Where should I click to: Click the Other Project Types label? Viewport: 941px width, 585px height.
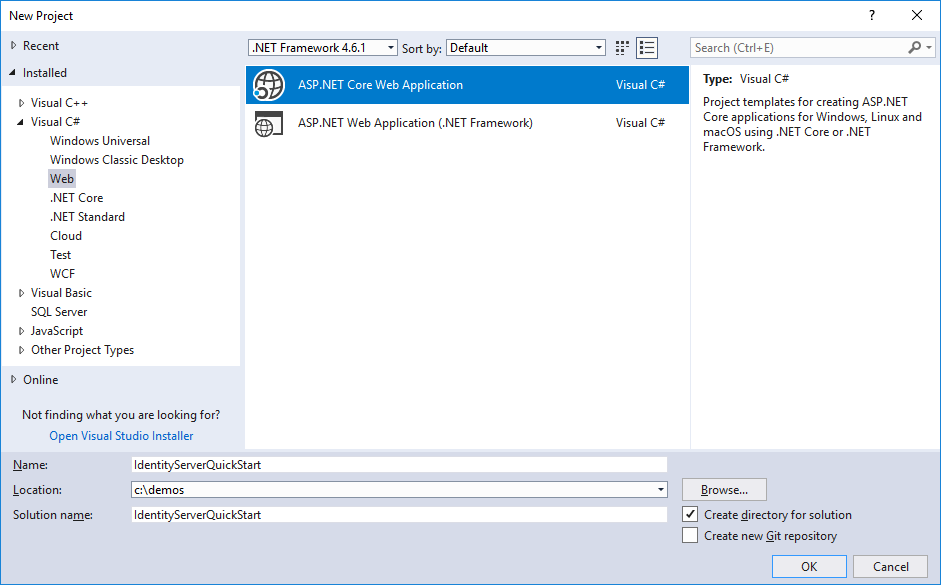tap(82, 350)
